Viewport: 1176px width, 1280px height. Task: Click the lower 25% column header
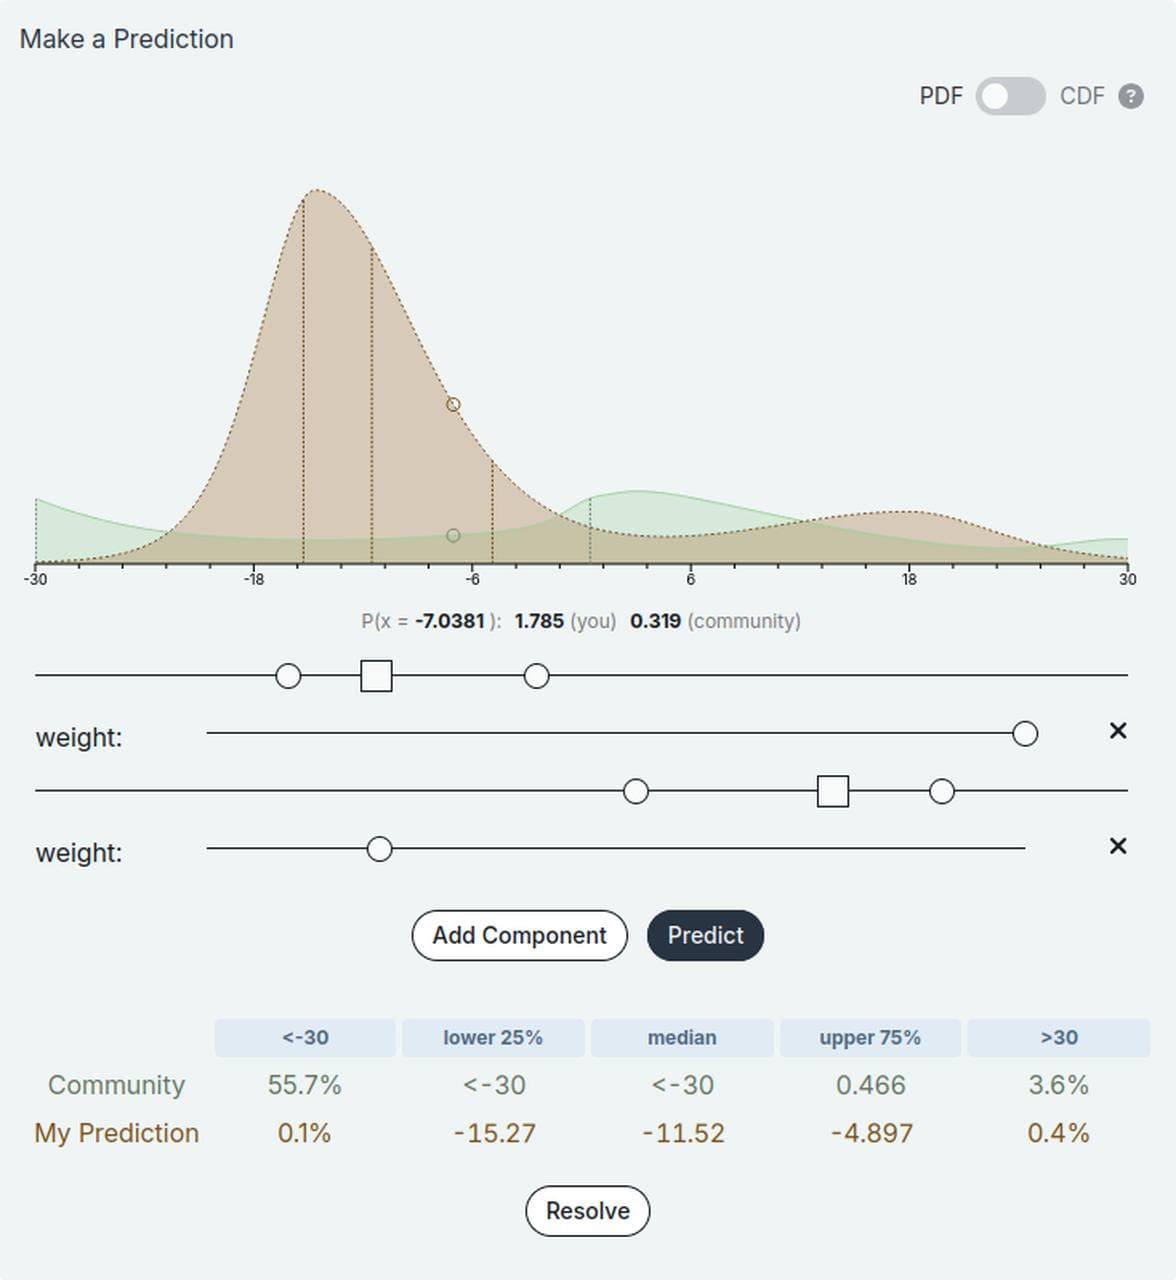click(493, 1038)
